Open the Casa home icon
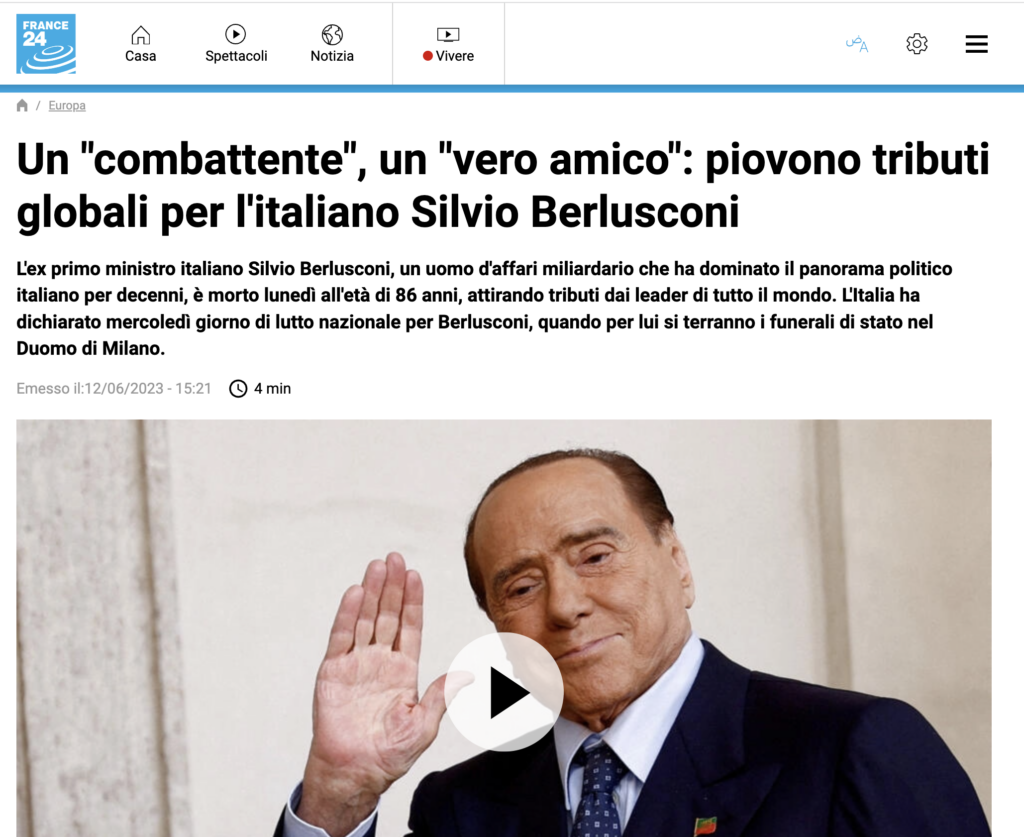 pos(140,35)
